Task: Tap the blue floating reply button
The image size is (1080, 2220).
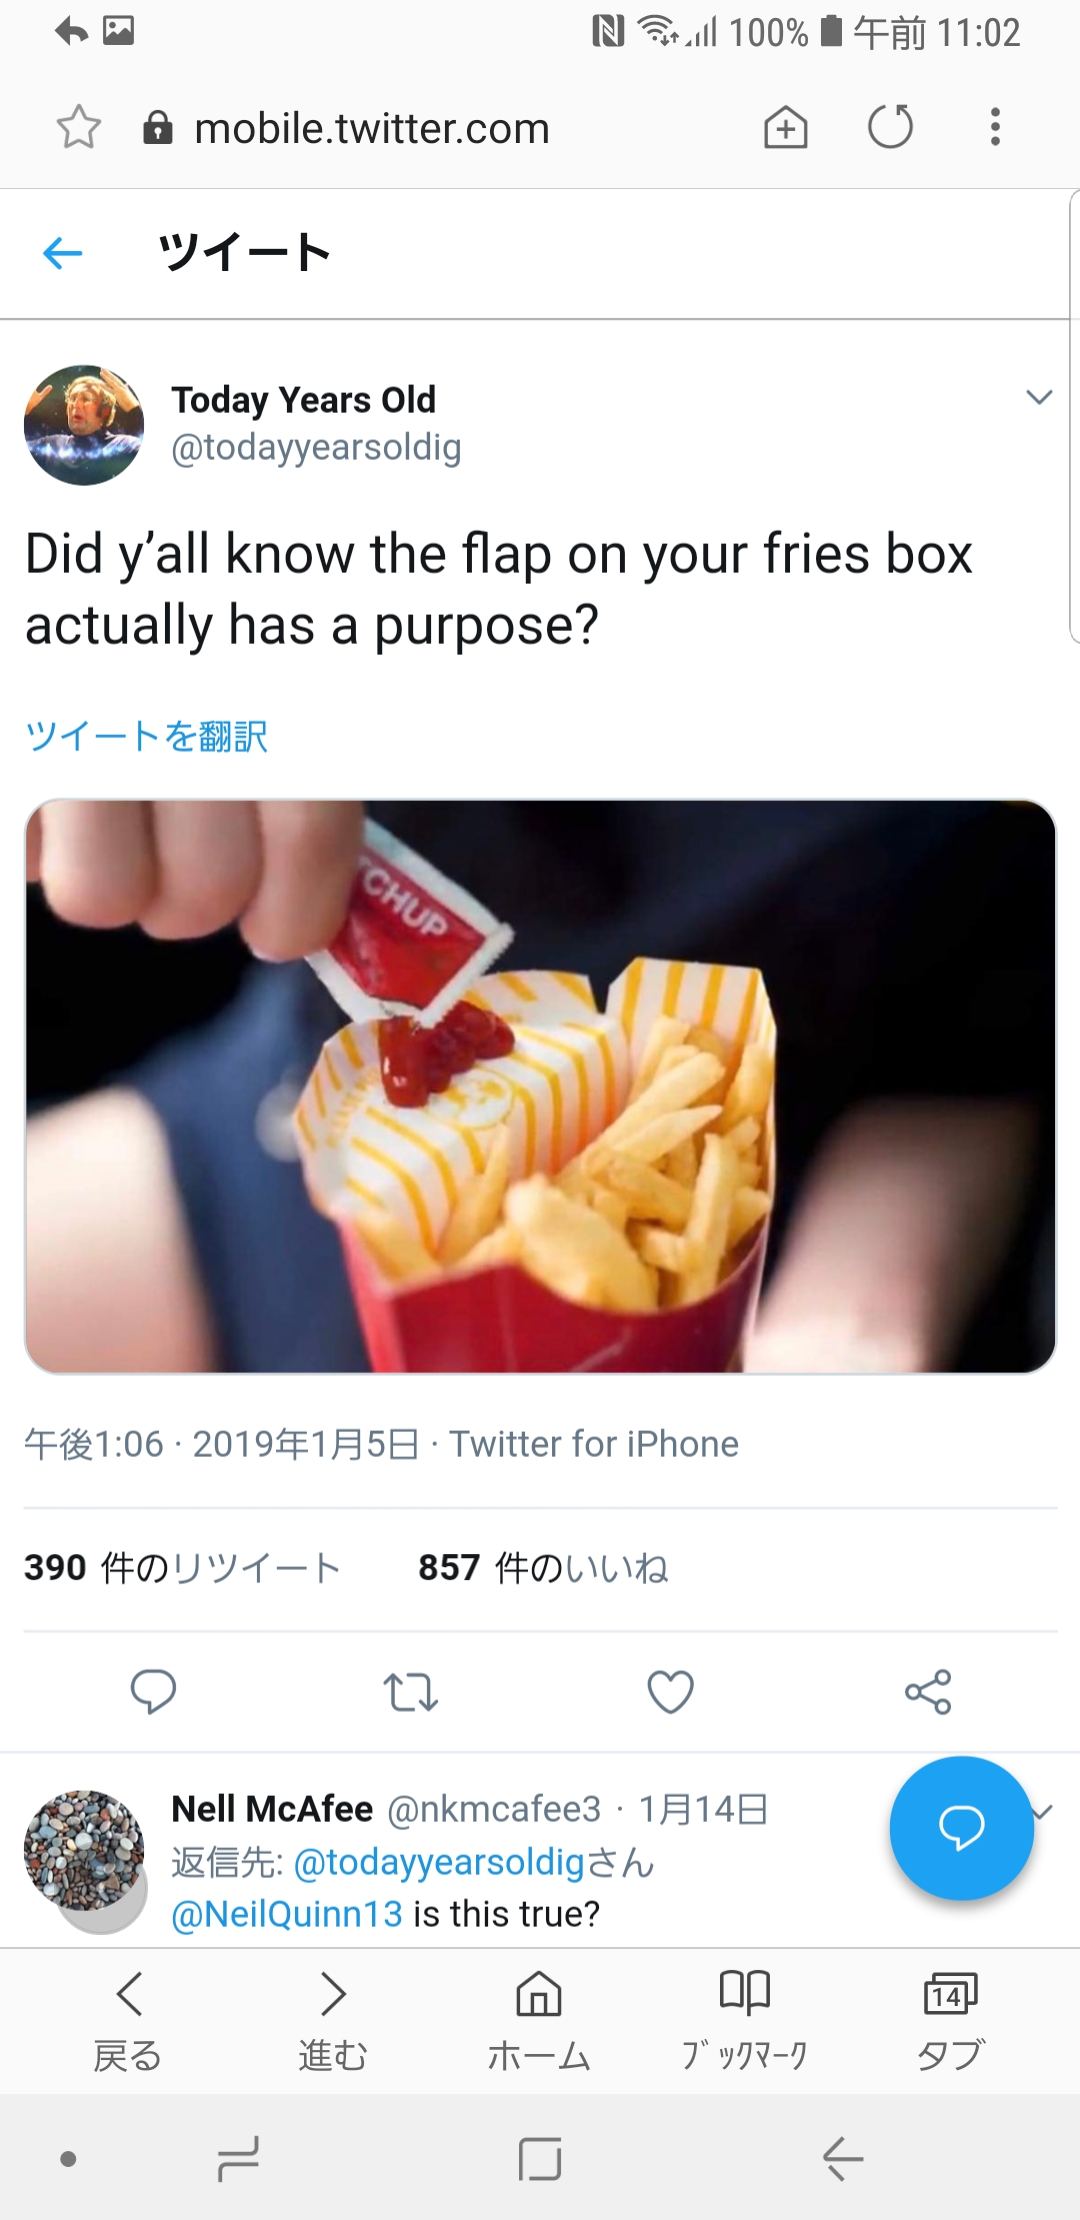Action: pos(961,1827)
